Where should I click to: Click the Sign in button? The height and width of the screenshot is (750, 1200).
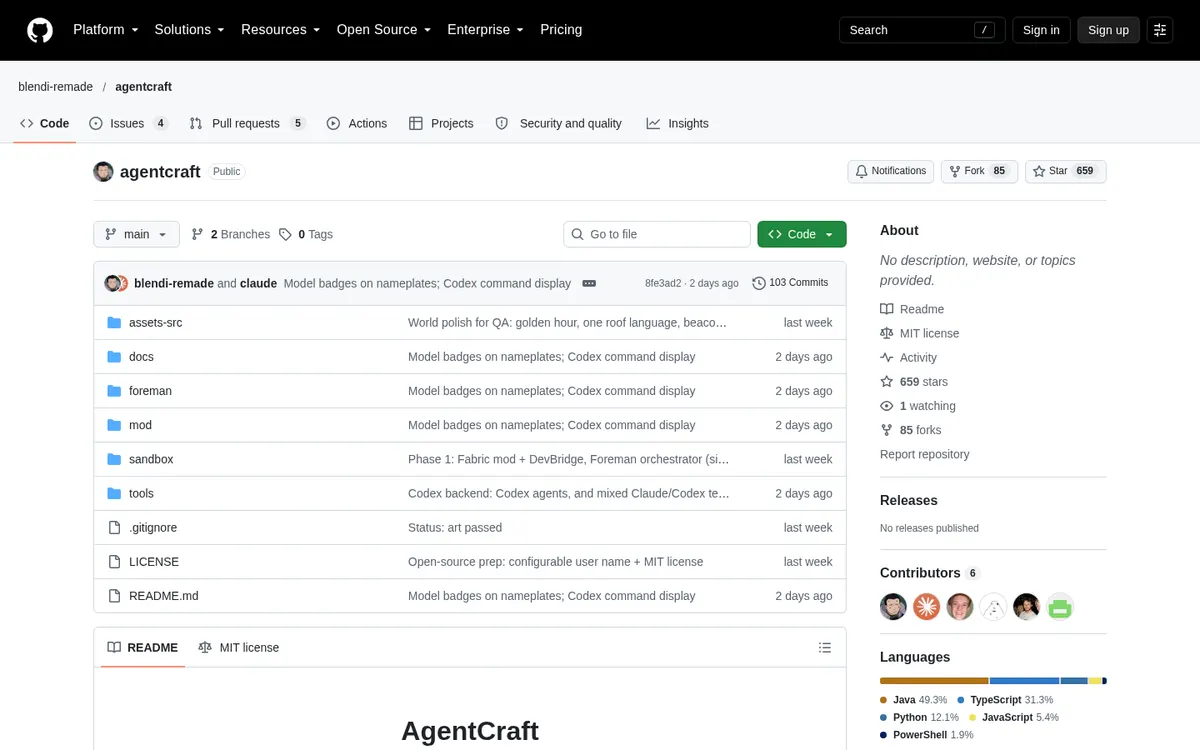tap(1041, 30)
